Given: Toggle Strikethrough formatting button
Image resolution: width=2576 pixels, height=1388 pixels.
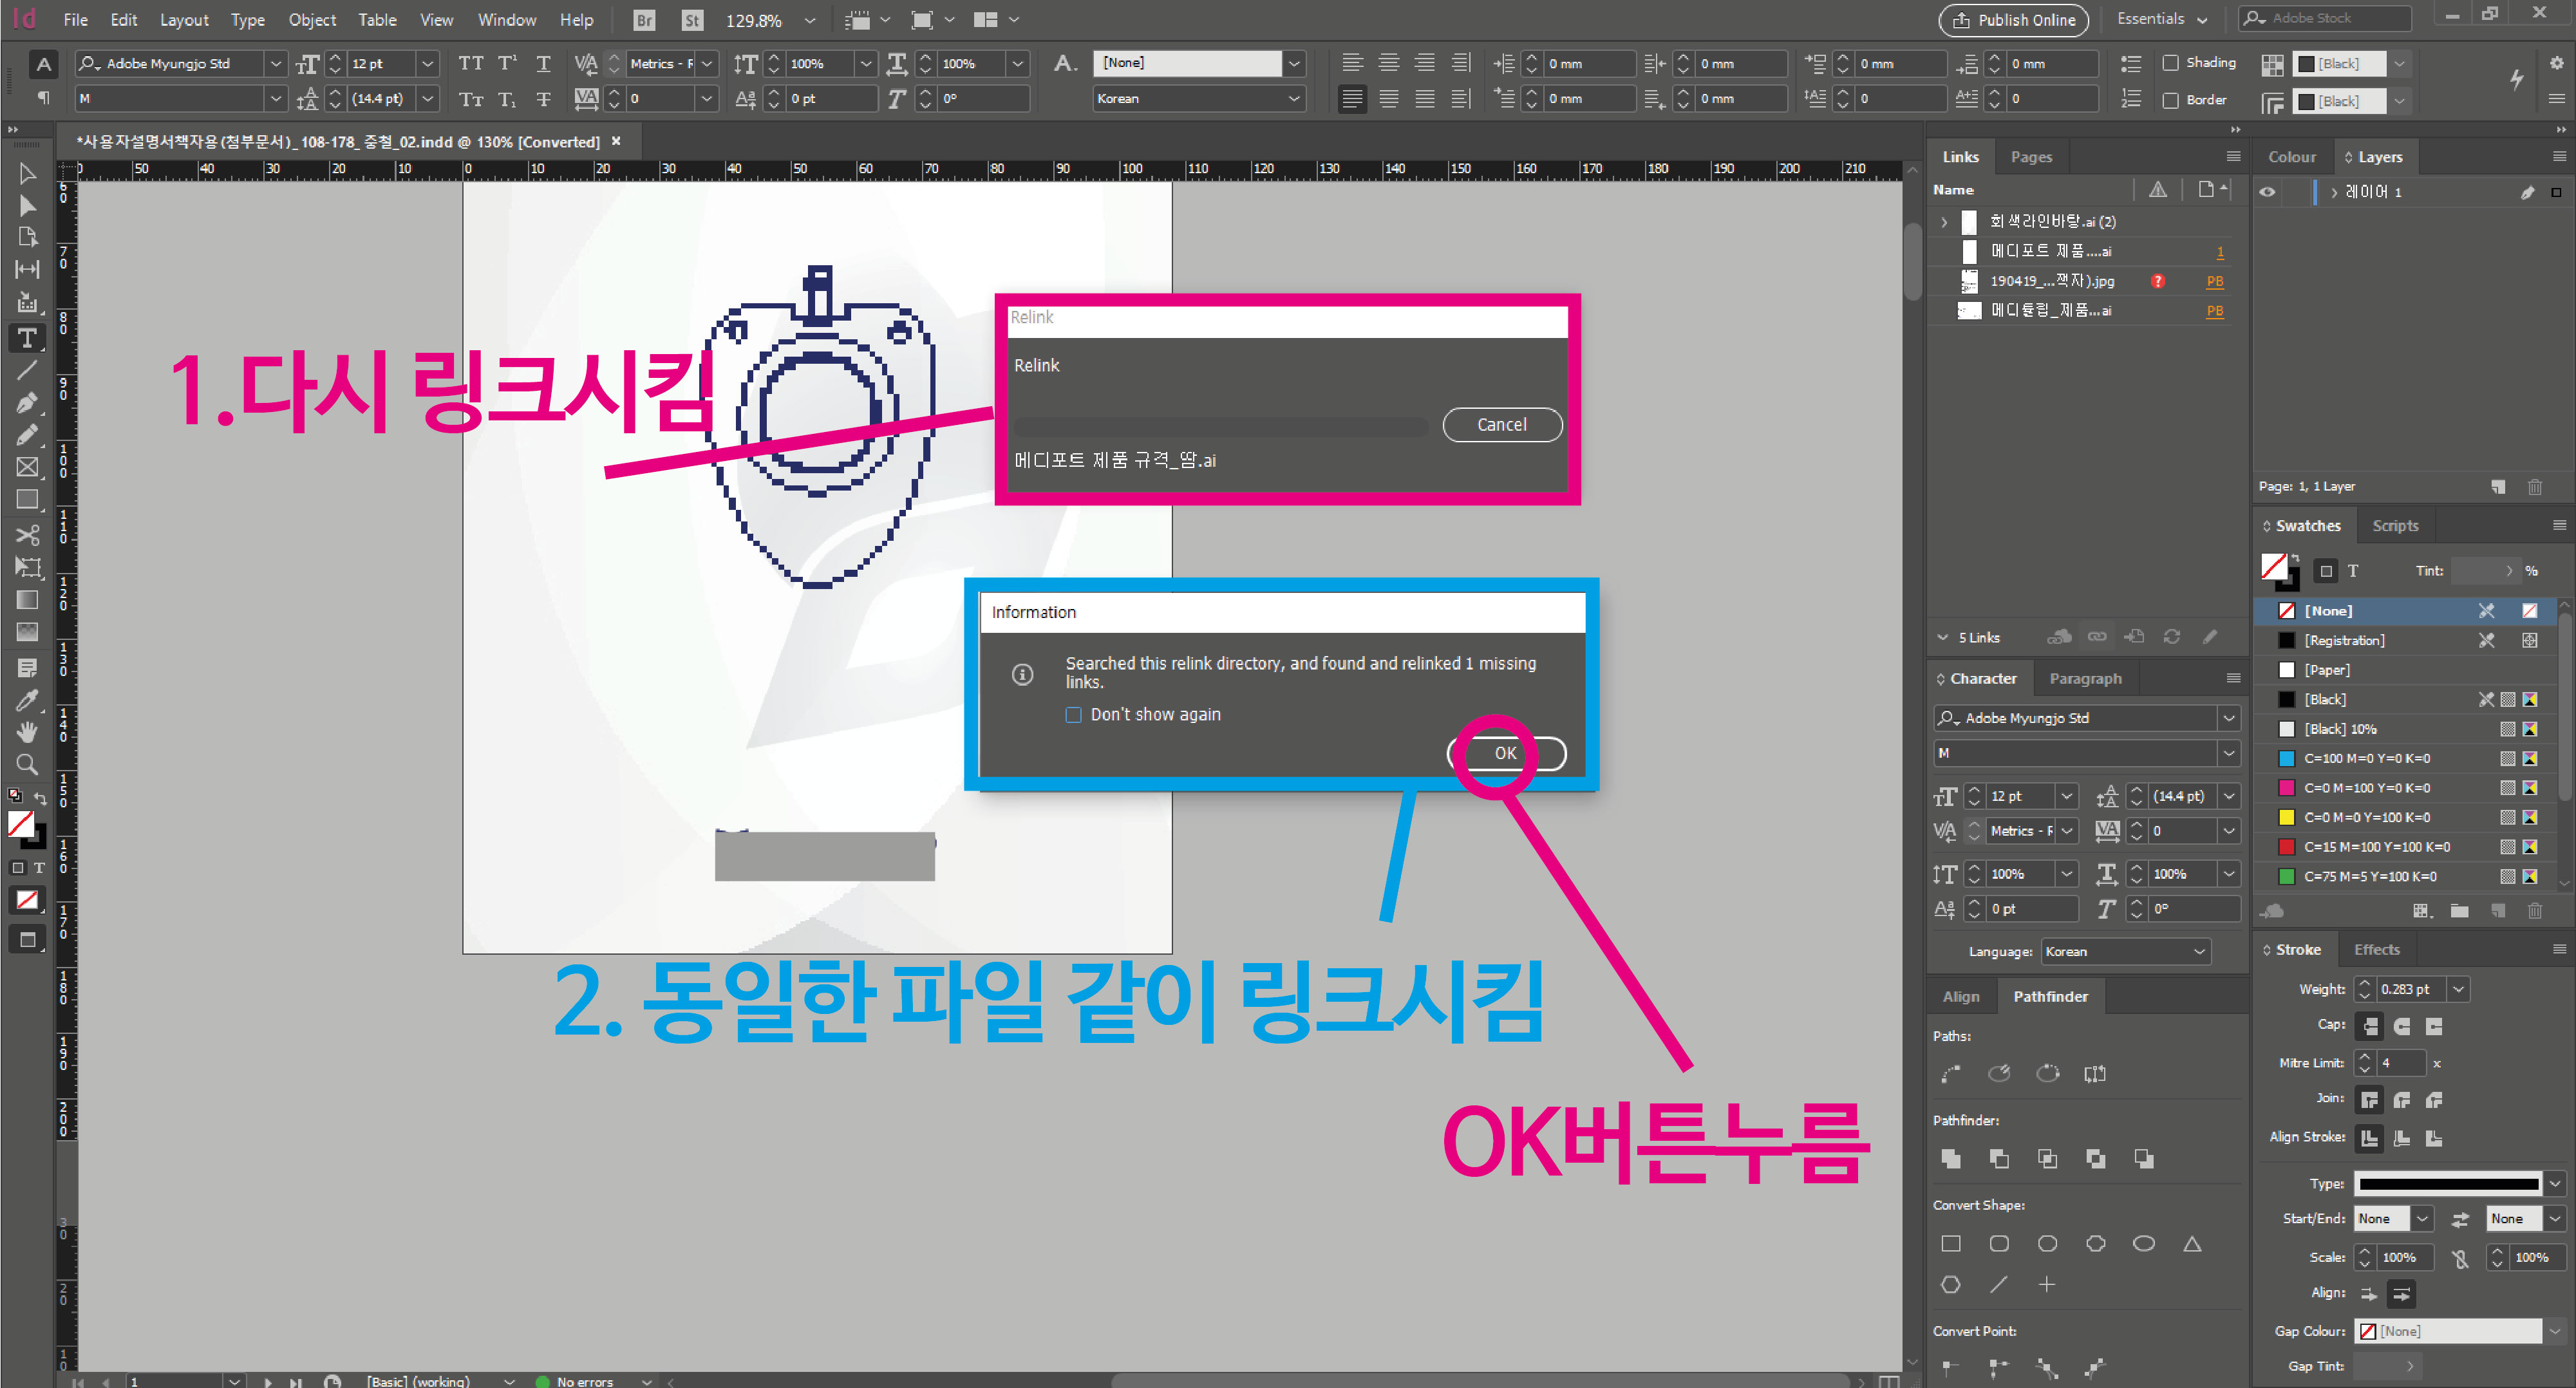Looking at the screenshot, I should [543, 99].
